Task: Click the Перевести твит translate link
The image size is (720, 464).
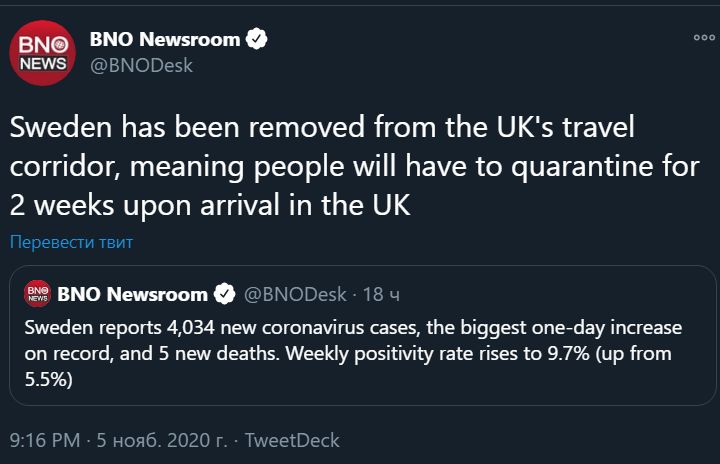Action: (71, 242)
